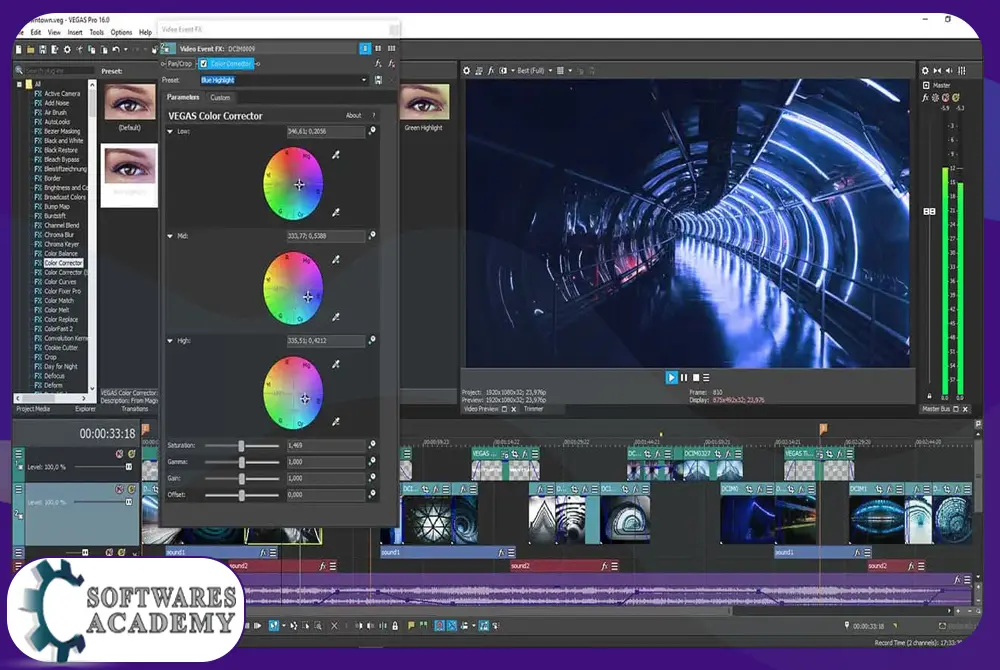
Task: Open the Preset dropdown arrow for Blue Highlight
Action: [x=364, y=80]
